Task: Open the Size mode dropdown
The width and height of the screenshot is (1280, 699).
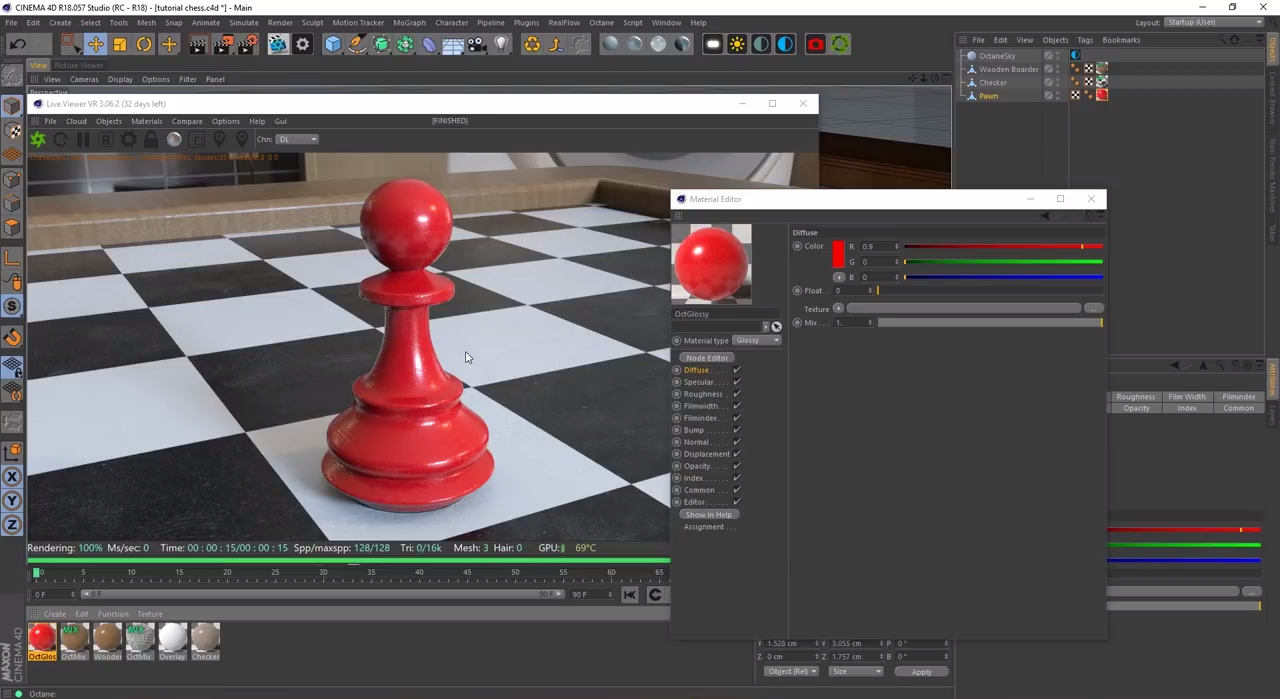Action: [857, 672]
